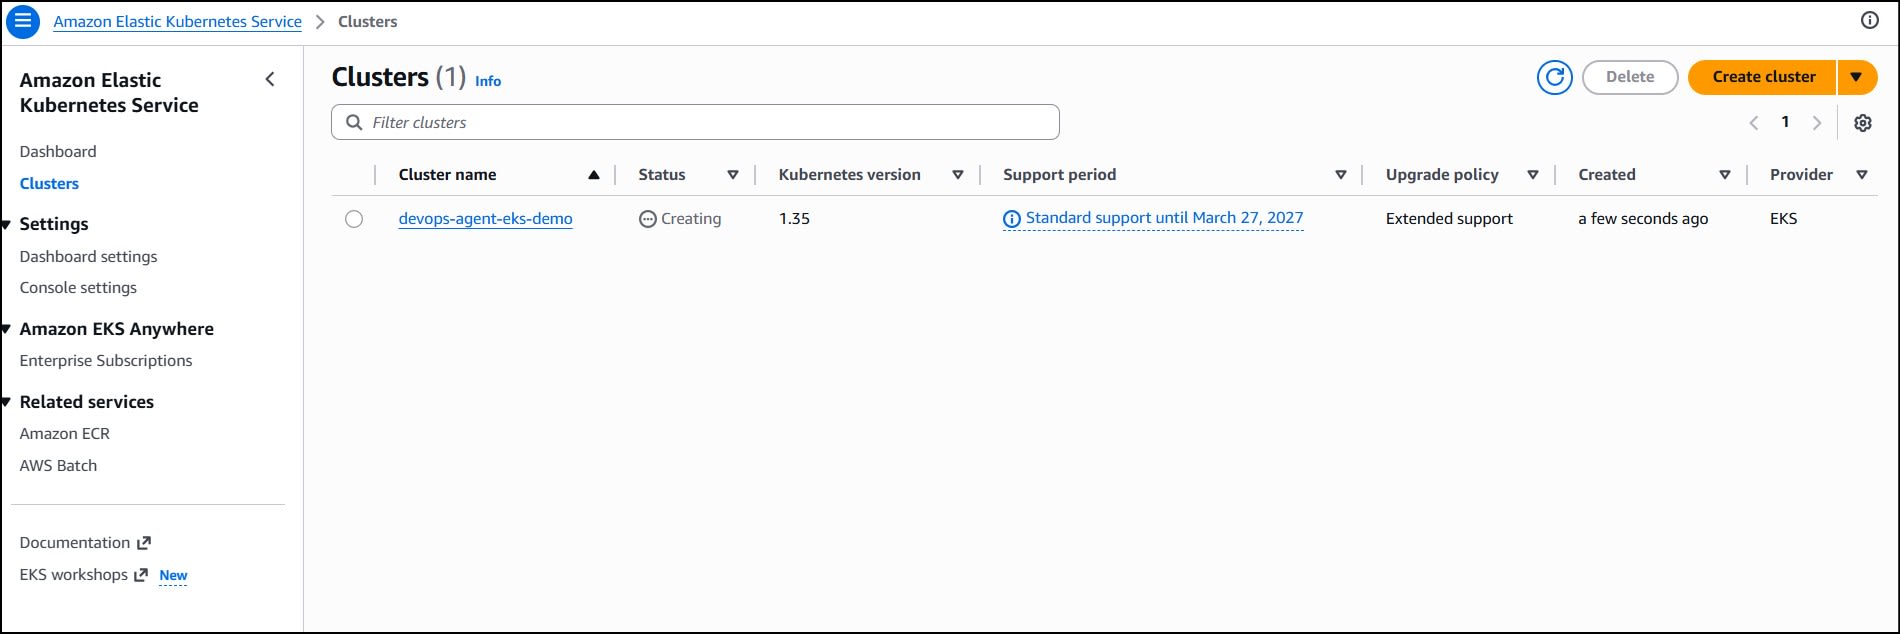
Task: Collapse the side navigation panel
Action: [x=270, y=79]
